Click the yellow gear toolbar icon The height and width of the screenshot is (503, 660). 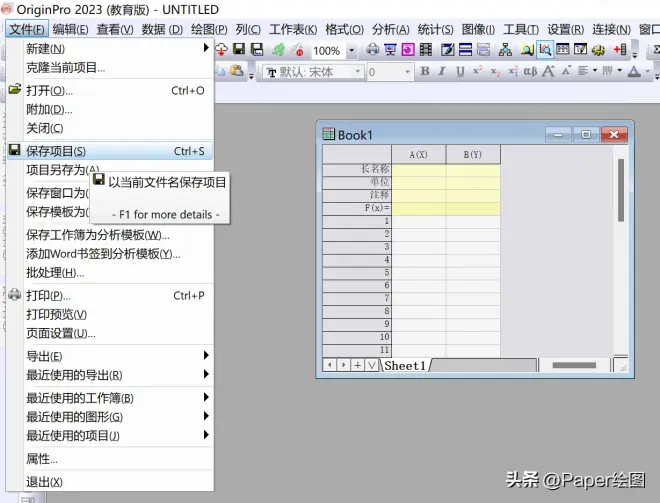(598, 50)
